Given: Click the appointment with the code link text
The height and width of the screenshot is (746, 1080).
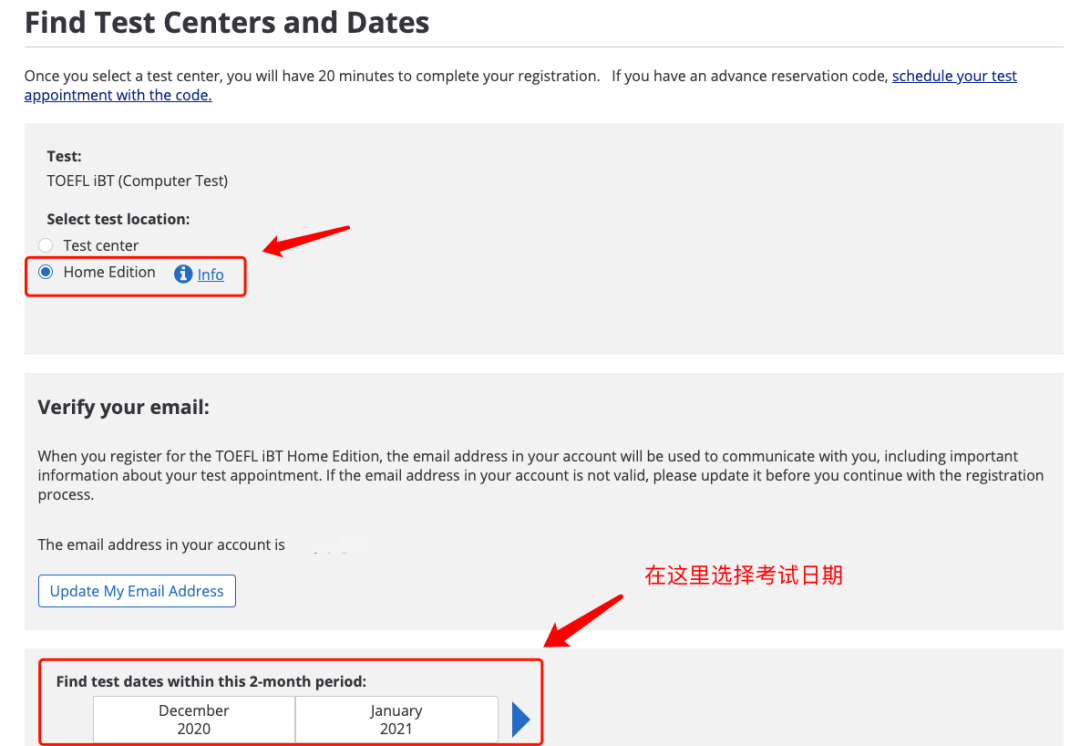Looking at the screenshot, I should pos(118,95).
